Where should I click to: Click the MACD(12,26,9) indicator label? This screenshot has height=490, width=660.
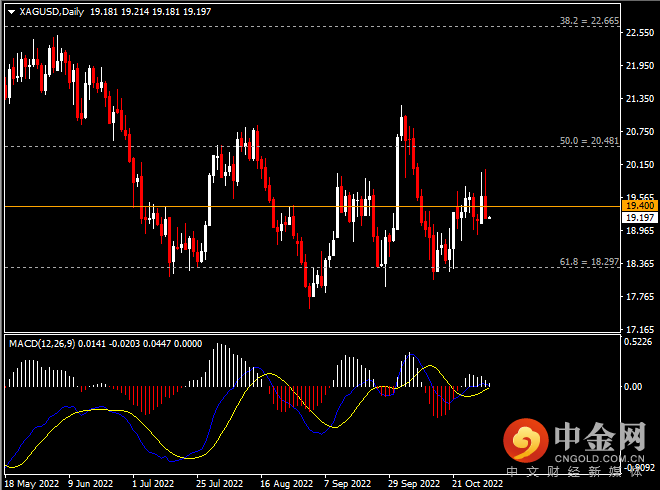(42, 344)
